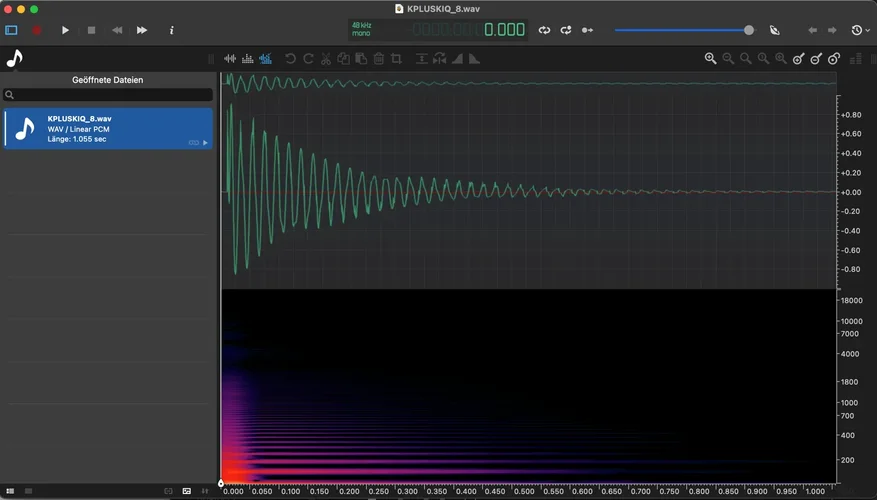Zoom in on the waveform

click(710, 59)
